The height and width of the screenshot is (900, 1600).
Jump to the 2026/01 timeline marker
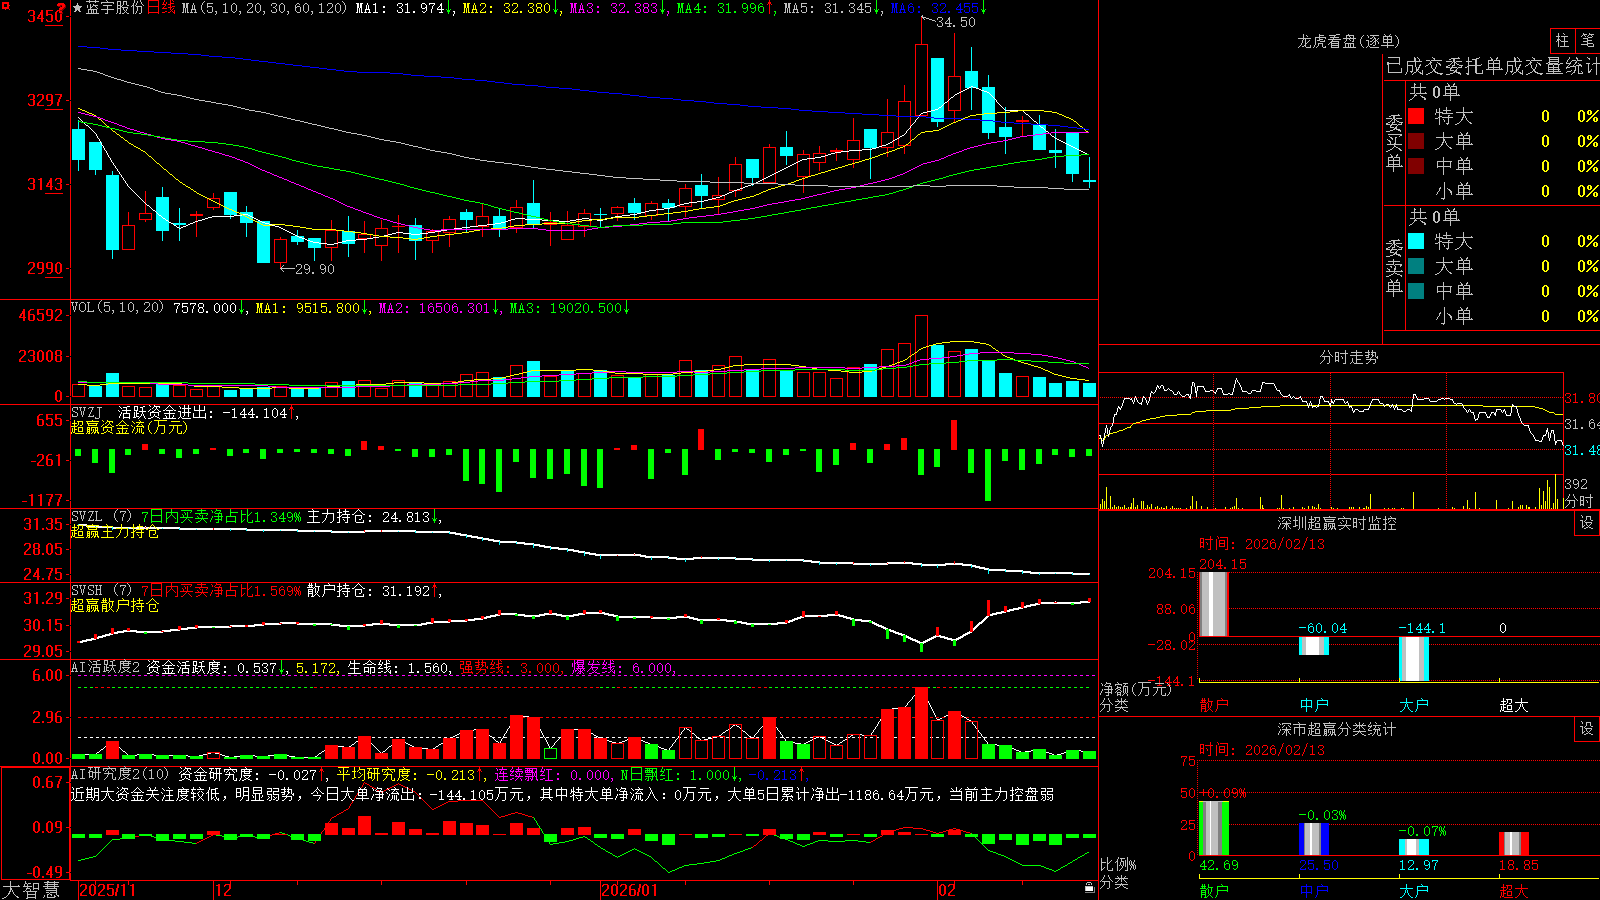click(629, 890)
